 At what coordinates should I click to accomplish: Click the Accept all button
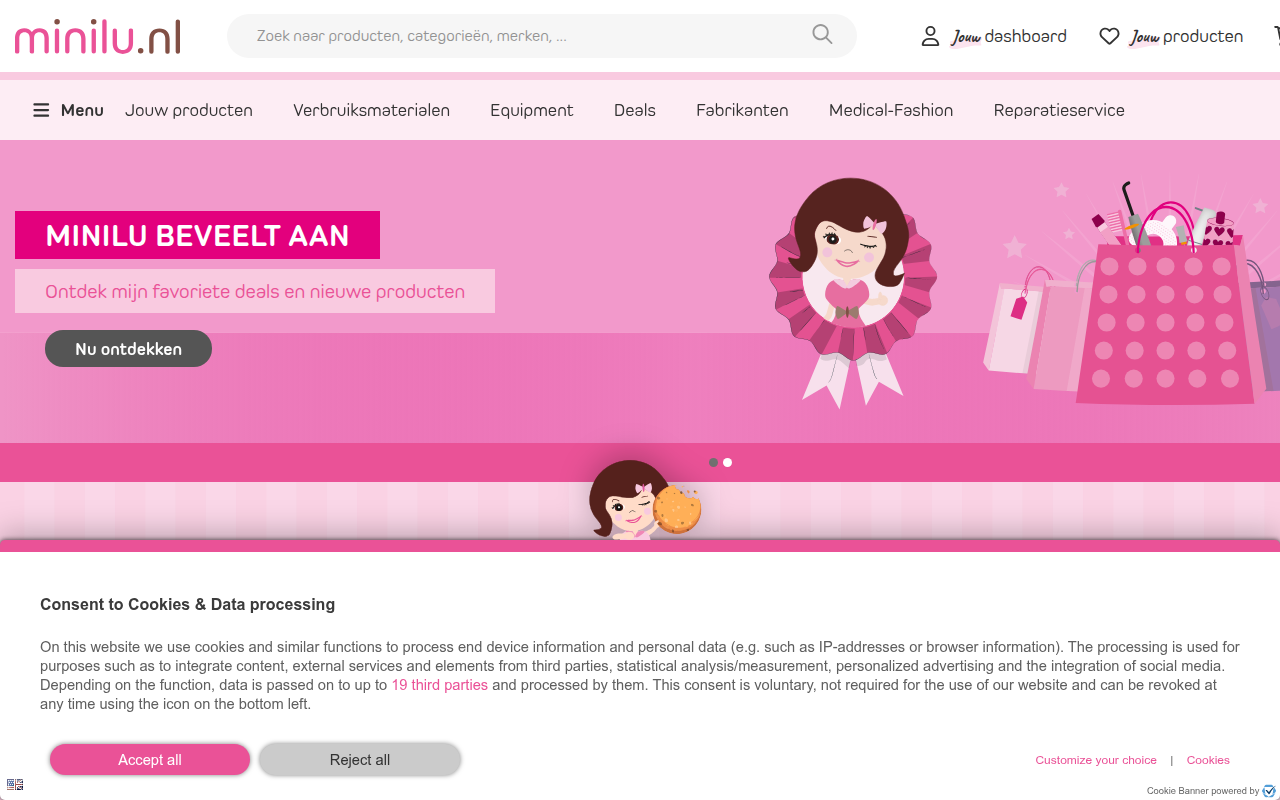coord(150,760)
